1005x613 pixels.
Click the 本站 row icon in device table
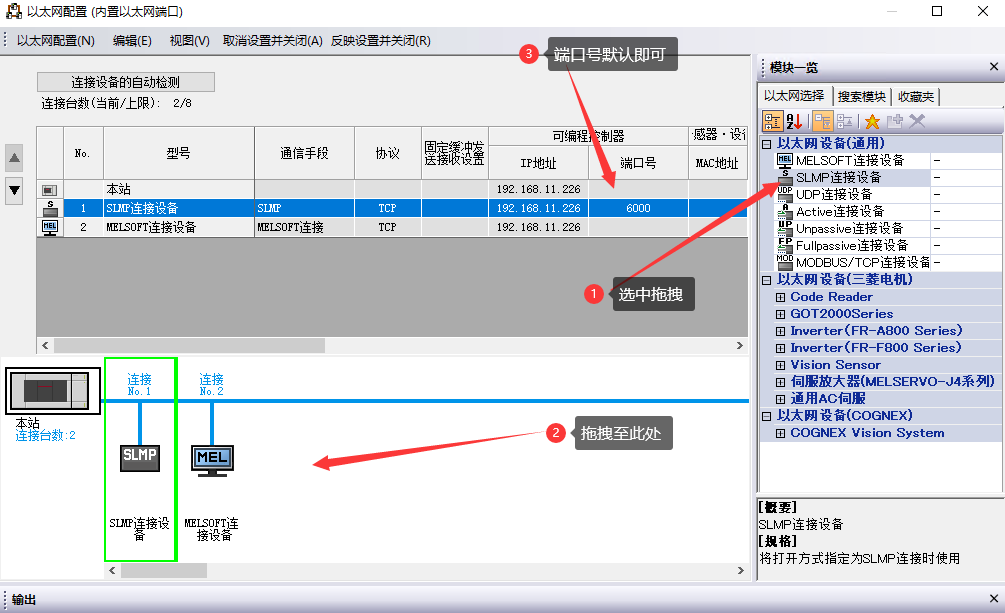pyautogui.click(x=50, y=190)
